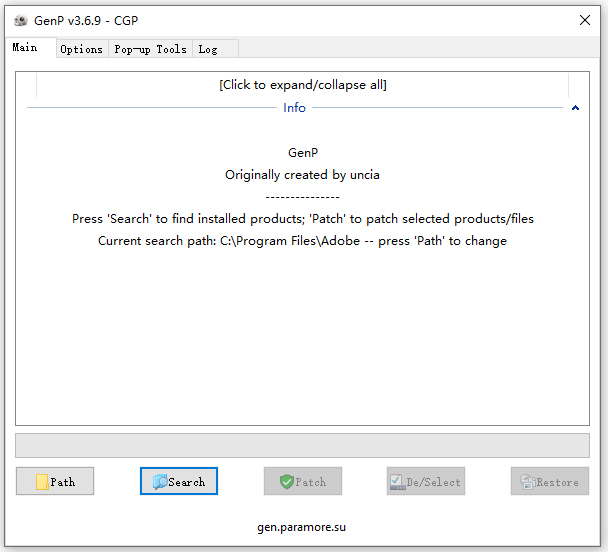This screenshot has width=608, height=552.
Task: Open the Pop-up Tools tab
Action: tap(150, 49)
